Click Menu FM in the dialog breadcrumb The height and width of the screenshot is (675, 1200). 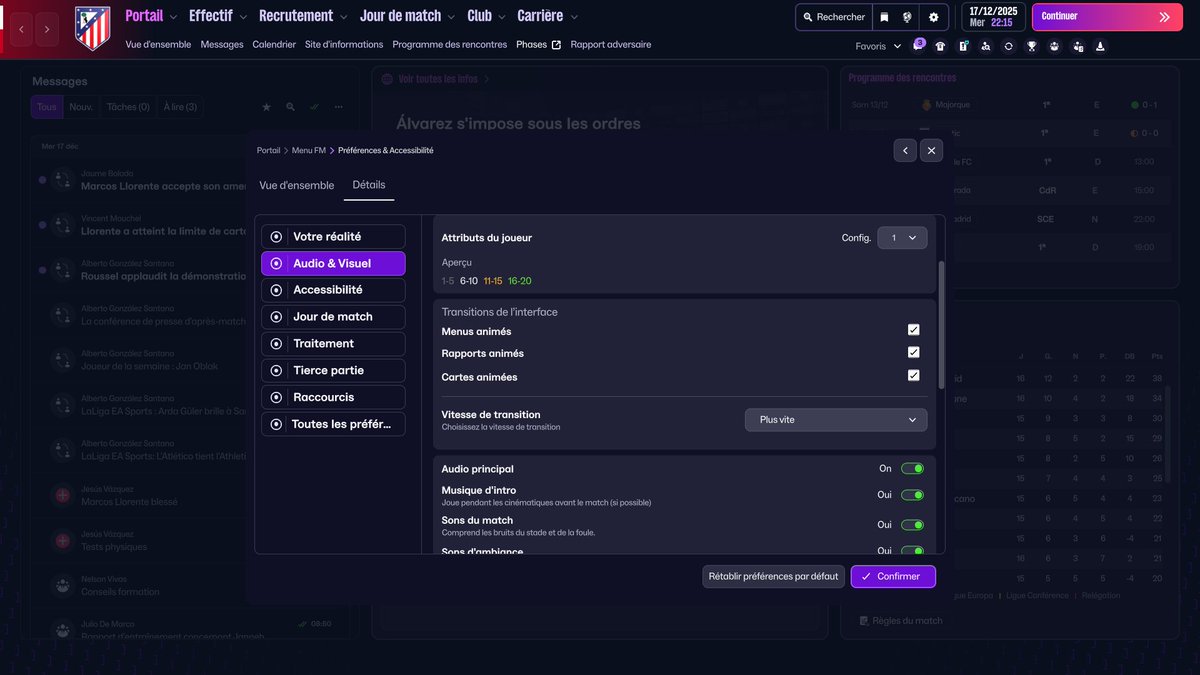click(x=309, y=150)
